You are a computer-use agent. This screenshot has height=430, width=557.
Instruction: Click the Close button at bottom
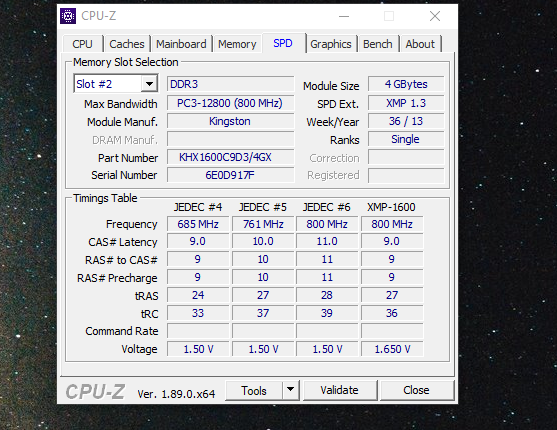416,390
